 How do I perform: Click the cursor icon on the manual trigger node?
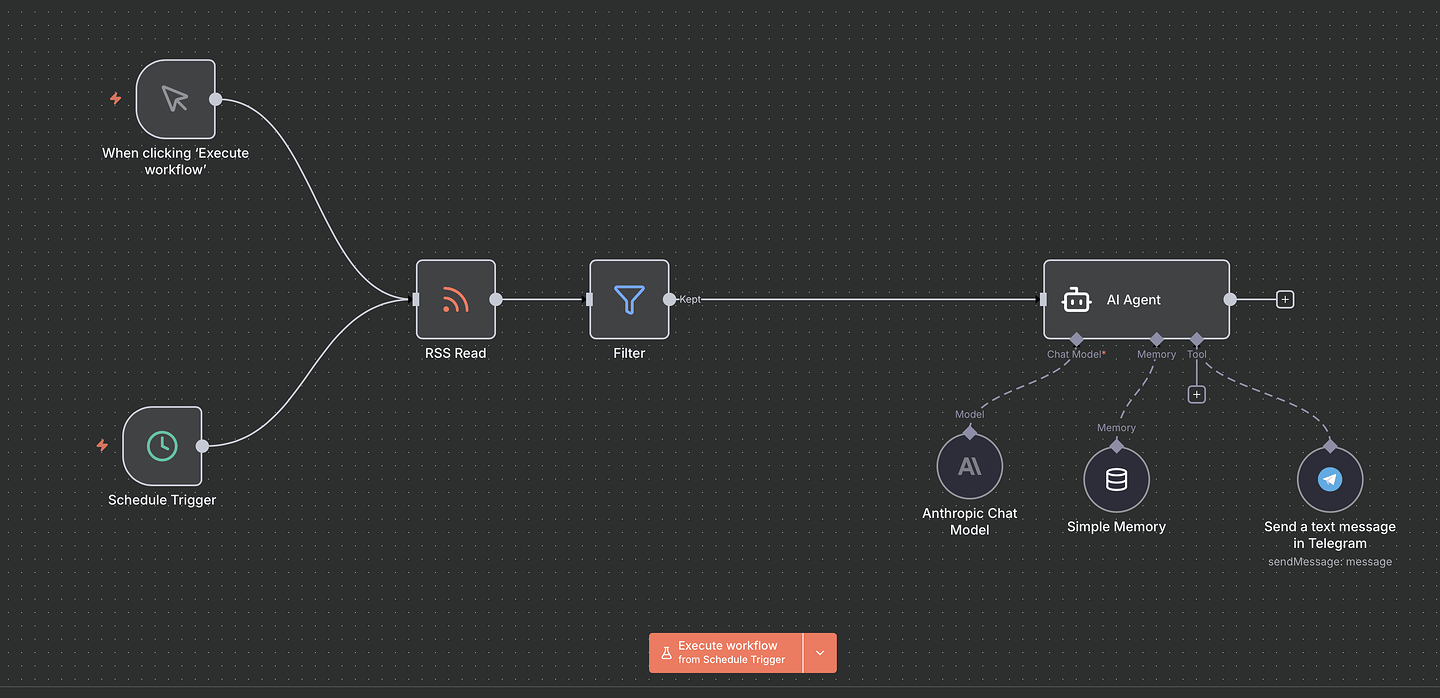coord(175,99)
